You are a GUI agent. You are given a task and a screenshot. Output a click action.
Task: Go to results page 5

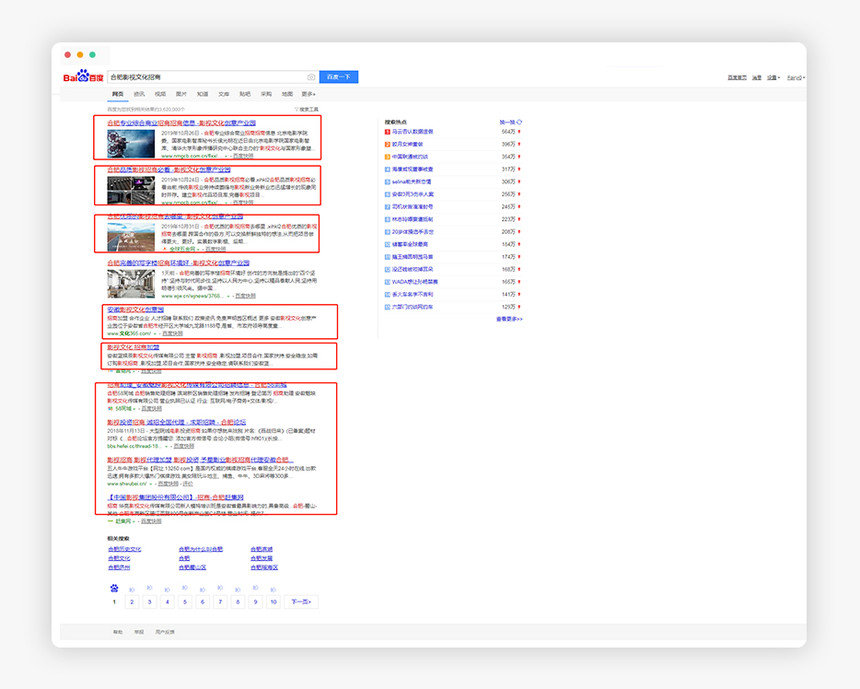click(x=185, y=602)
